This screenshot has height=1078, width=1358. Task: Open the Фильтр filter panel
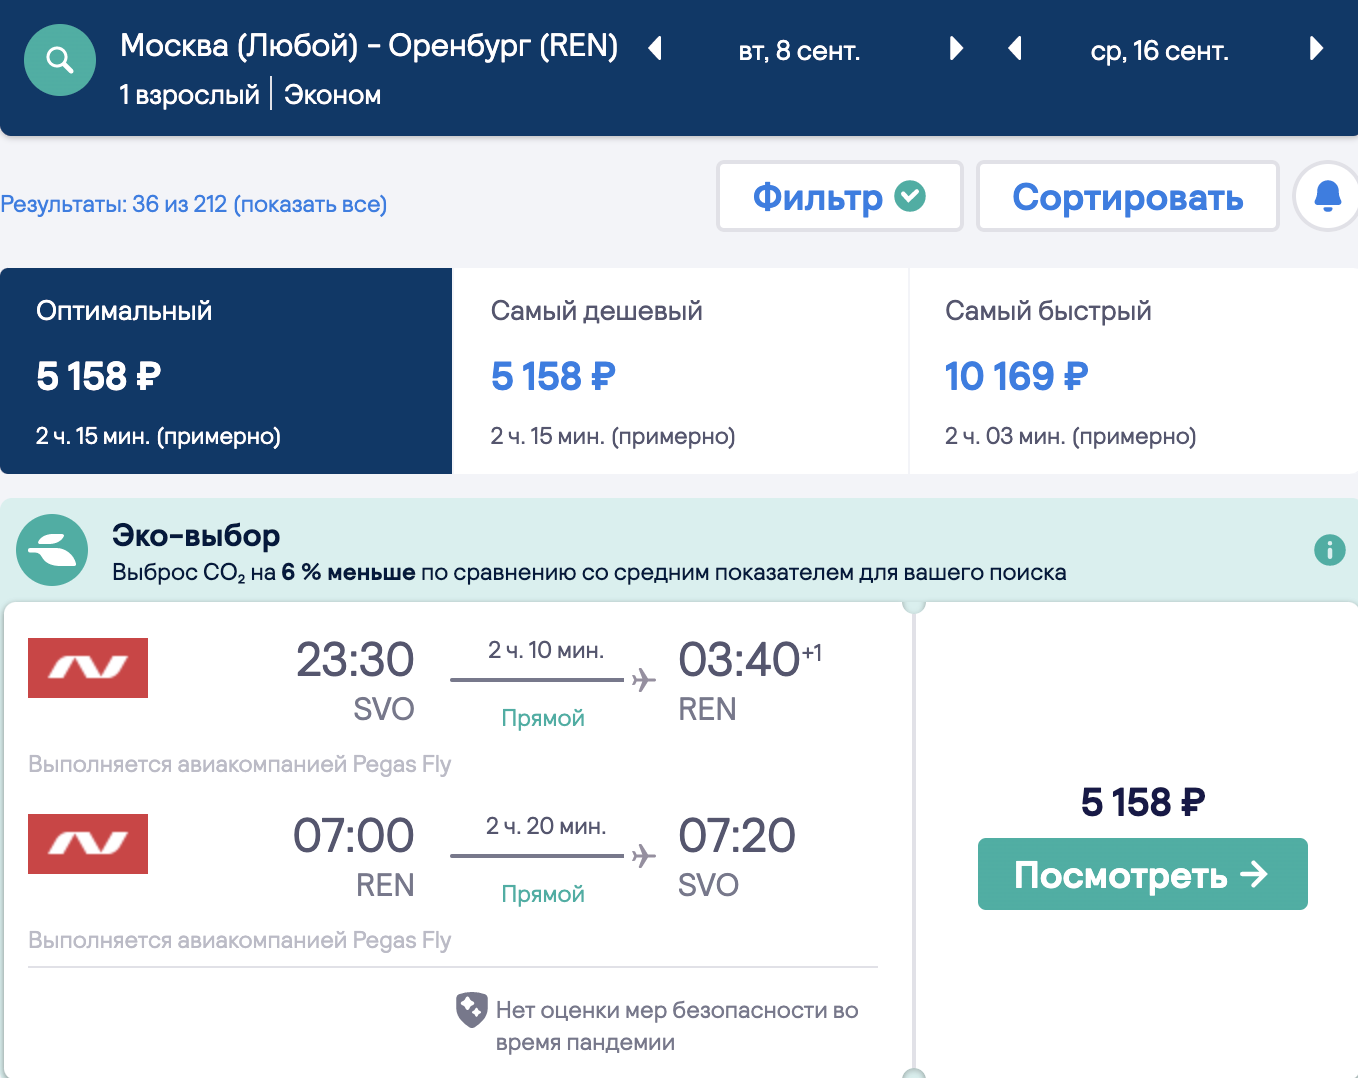[818, 197]
